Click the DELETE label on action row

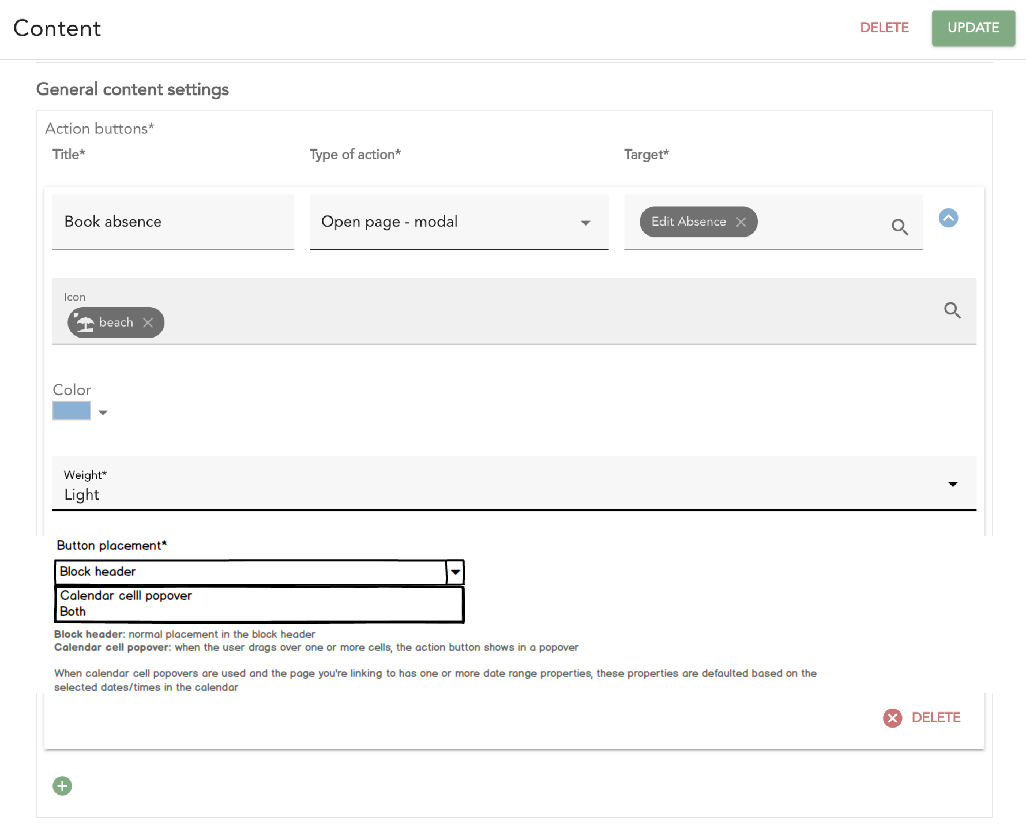tap(935, 718)
